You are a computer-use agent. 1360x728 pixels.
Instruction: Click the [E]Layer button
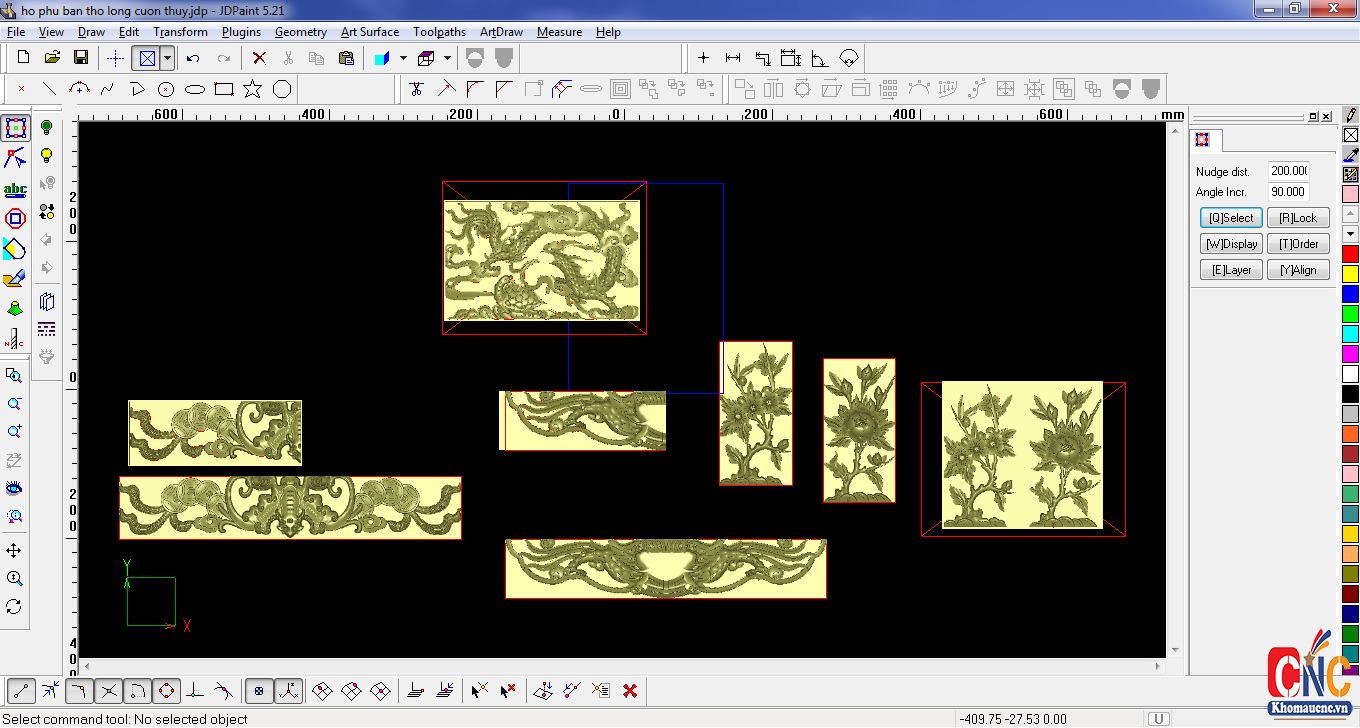[1231, 270]
